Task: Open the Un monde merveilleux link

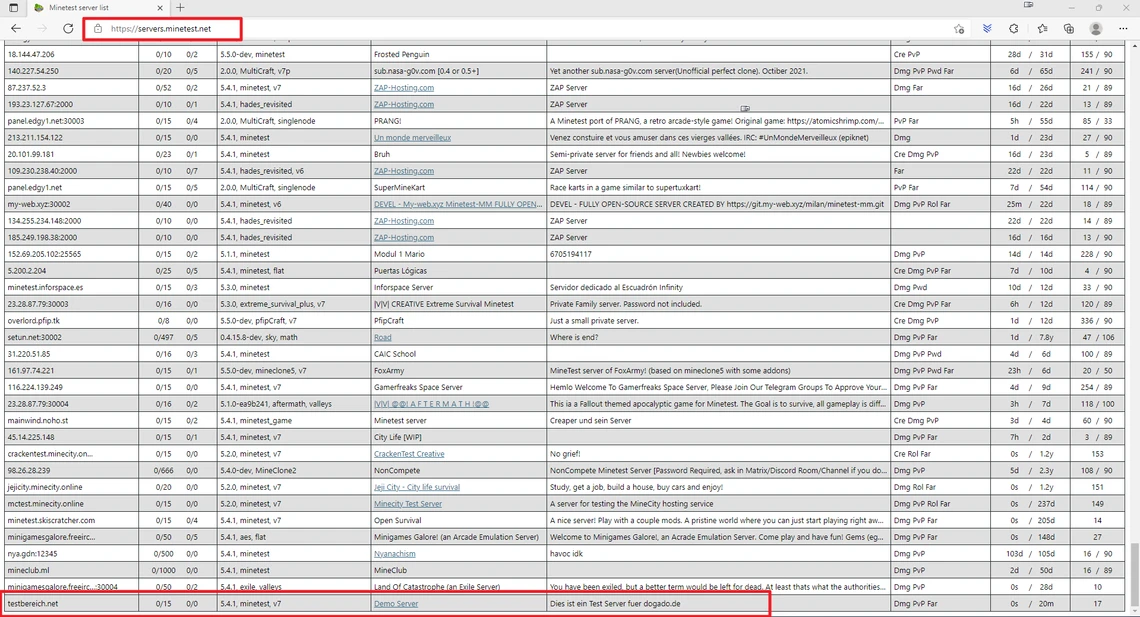Action: coord(412,138)
